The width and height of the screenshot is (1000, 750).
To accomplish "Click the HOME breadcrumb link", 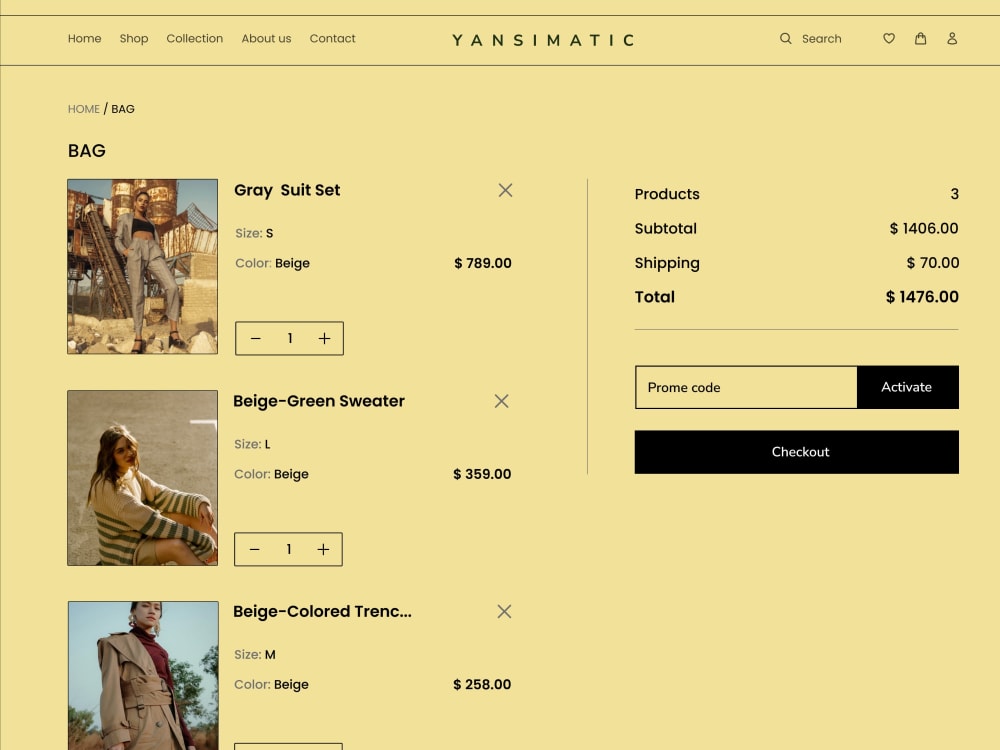I will pos(84,109).
